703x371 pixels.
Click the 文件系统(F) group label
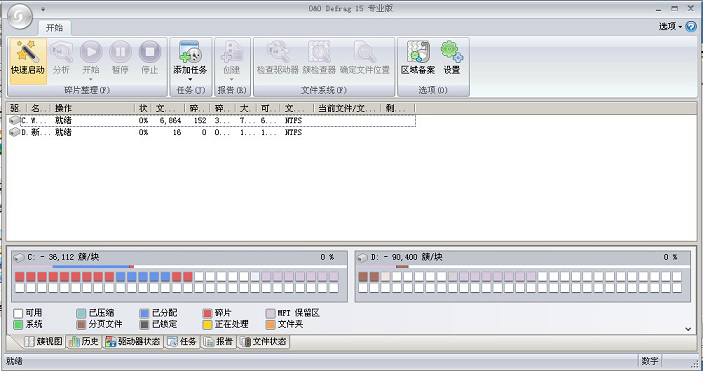click(x=324, y=90)
